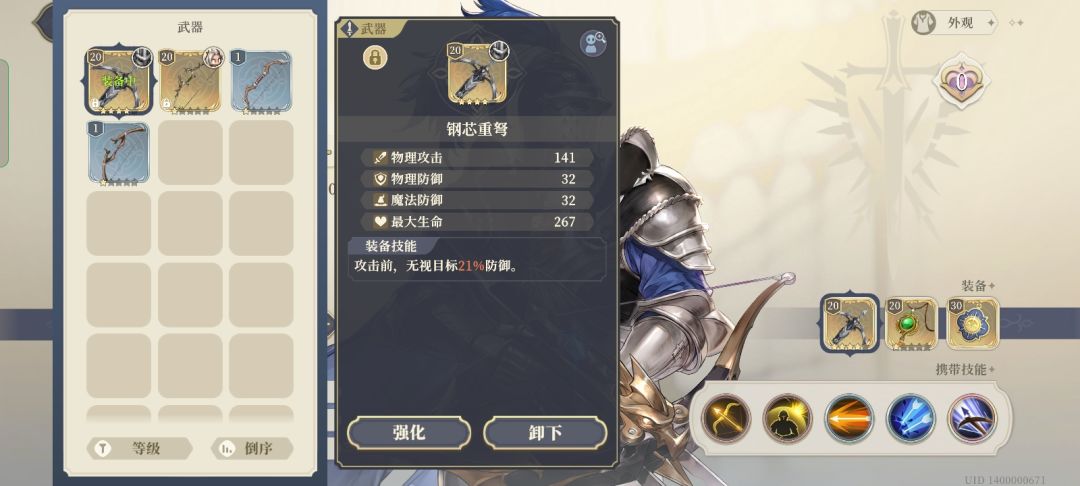Open character preview magnifier icon
1080x486 pixels.
pos(593,43)
